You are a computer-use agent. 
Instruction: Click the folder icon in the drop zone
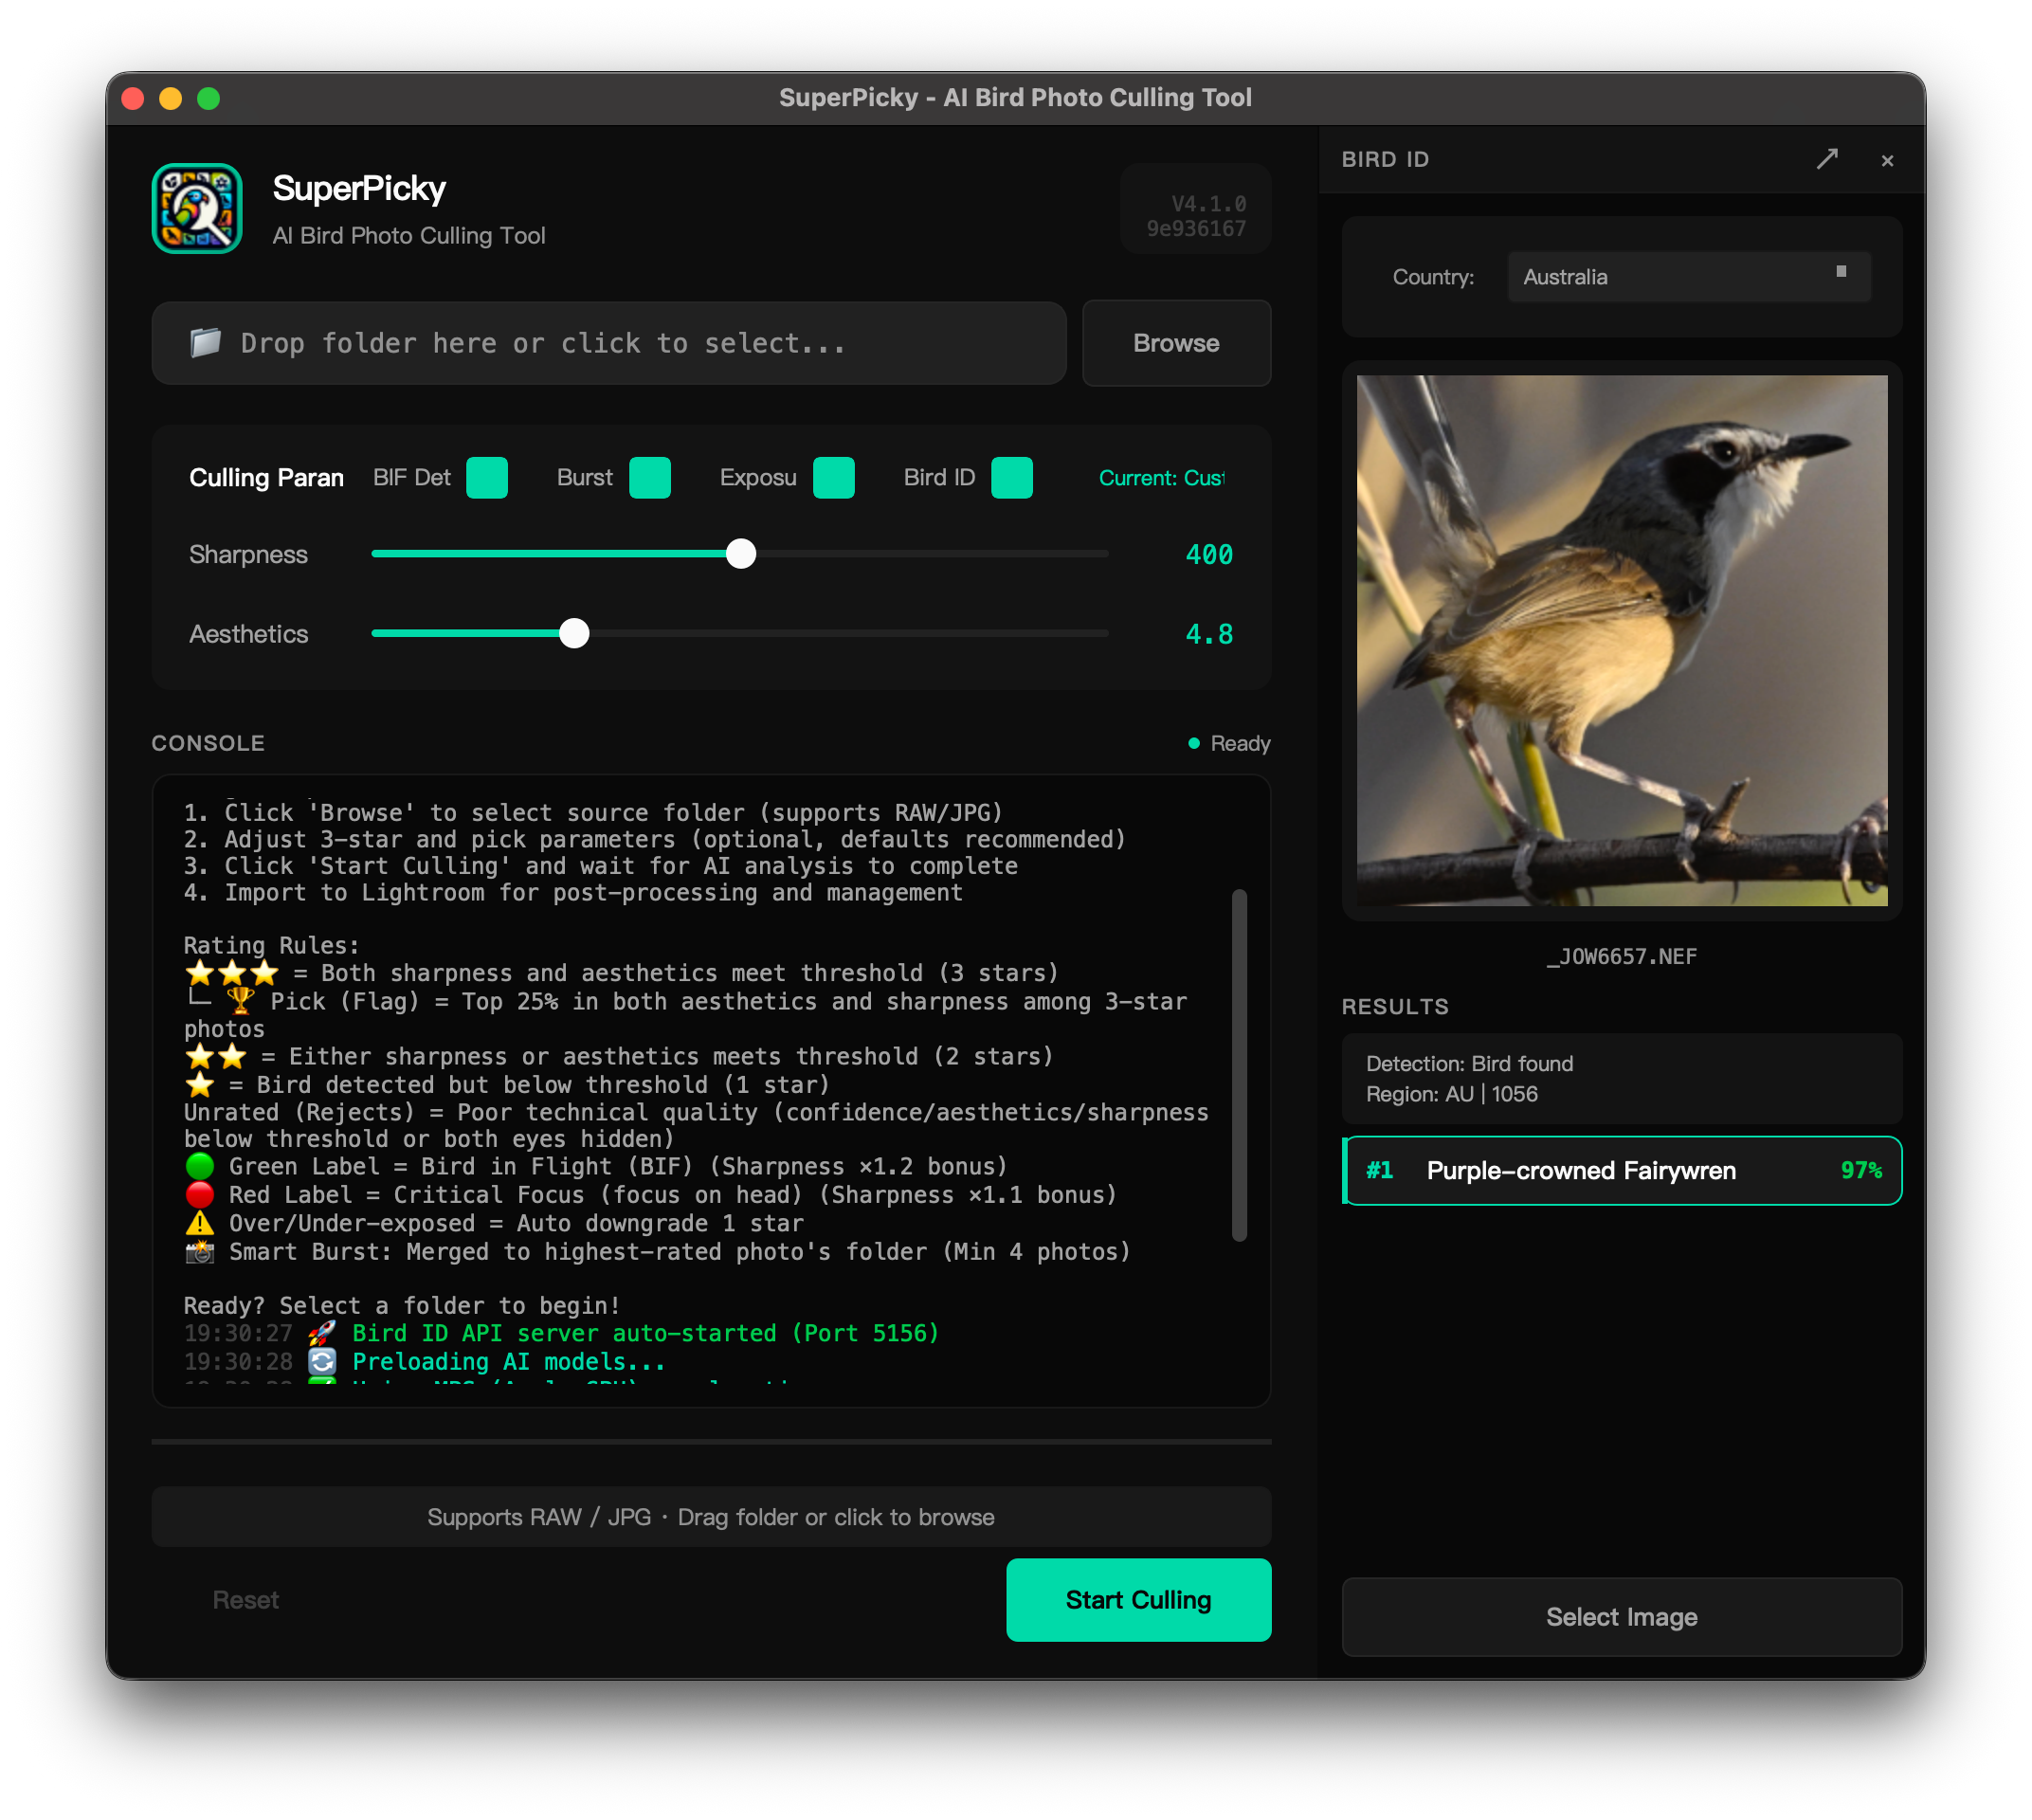click(x=206, y=341)
